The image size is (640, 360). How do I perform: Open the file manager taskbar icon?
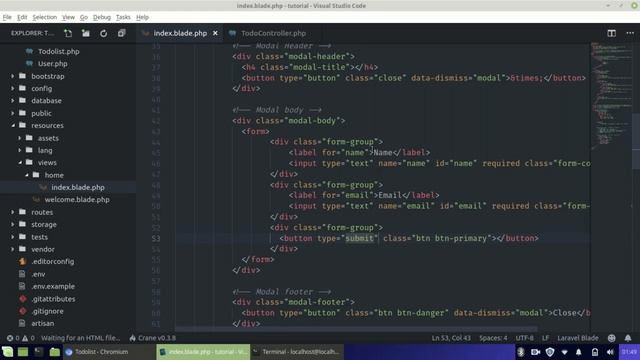(x=54, y=352)
